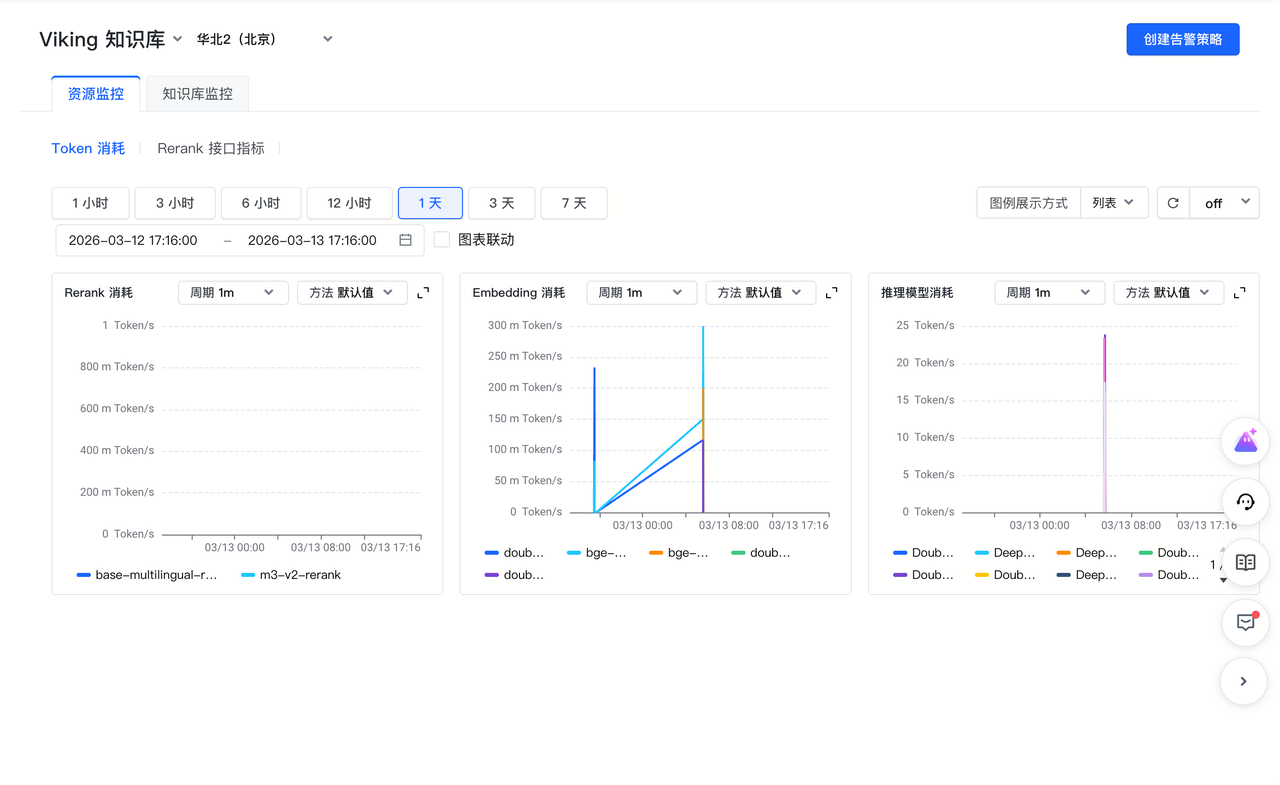Go to next legend page in 推理模型消耗

point(1223,581)
